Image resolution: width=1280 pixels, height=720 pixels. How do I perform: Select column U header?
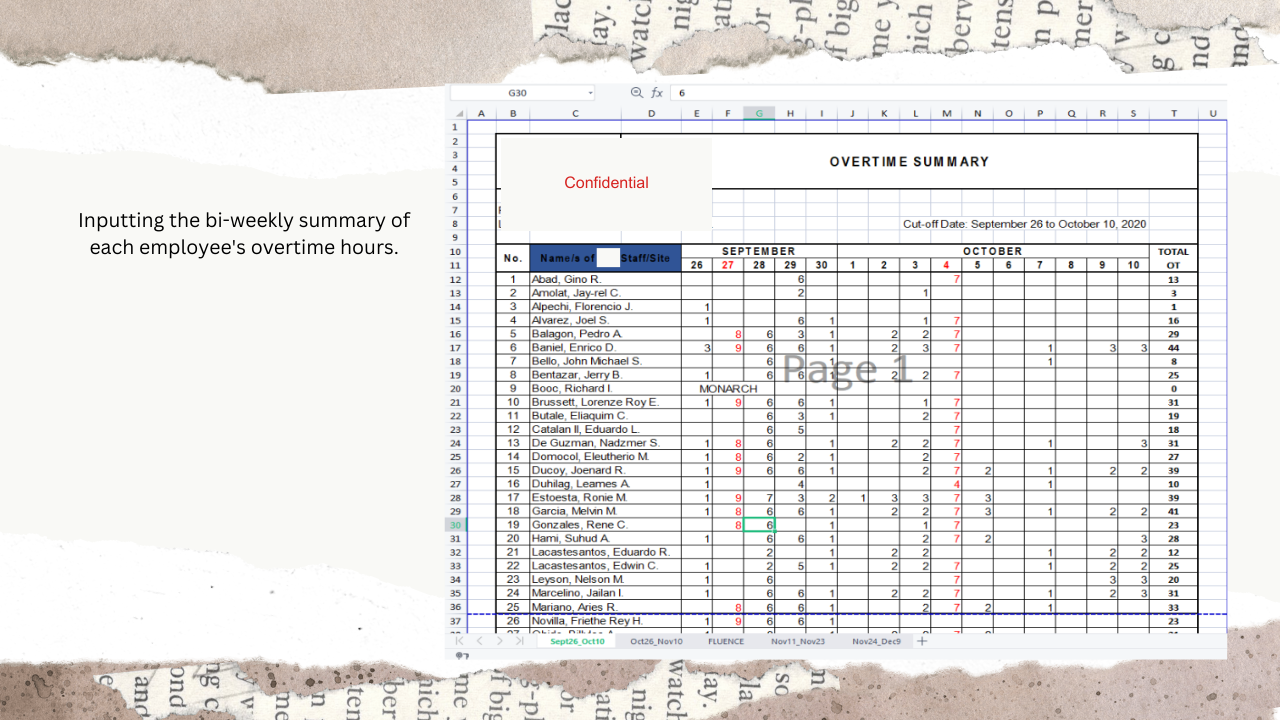click(1212, 113)
